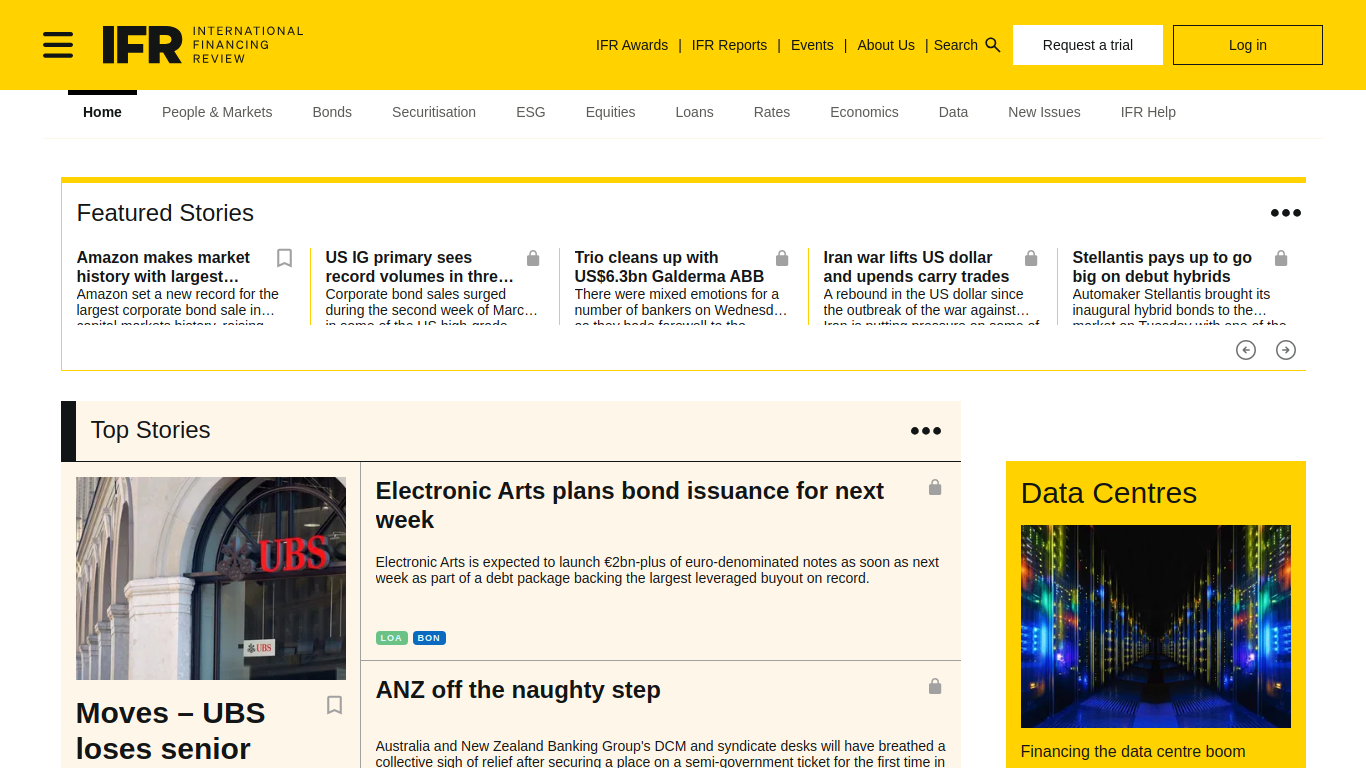This screenshot has height=768, width=1366.
Task: Open Financing the data centre boom link
Action: 1133,752
